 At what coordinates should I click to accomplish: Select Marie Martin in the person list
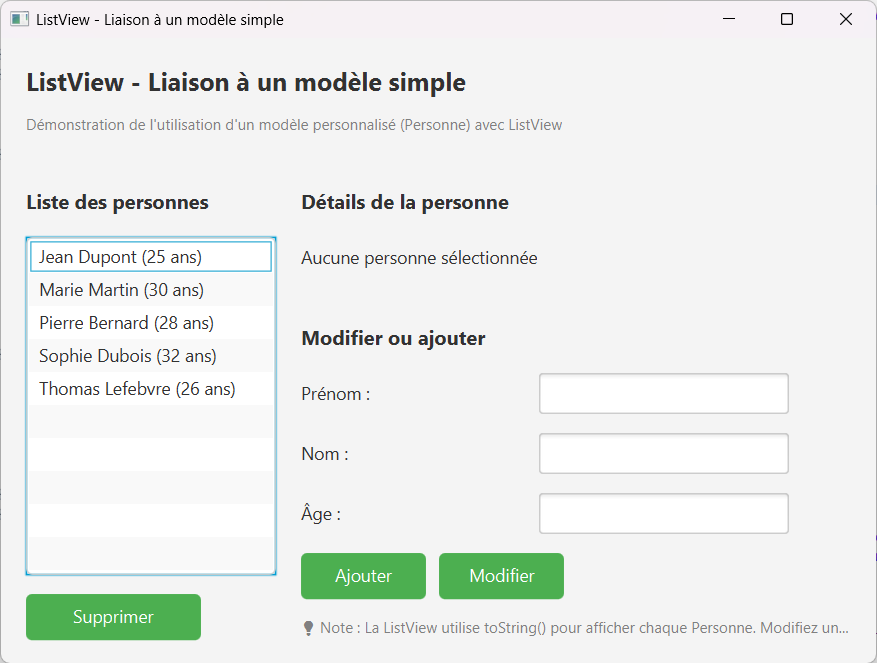pyautogui.click(x=150, y=289)
